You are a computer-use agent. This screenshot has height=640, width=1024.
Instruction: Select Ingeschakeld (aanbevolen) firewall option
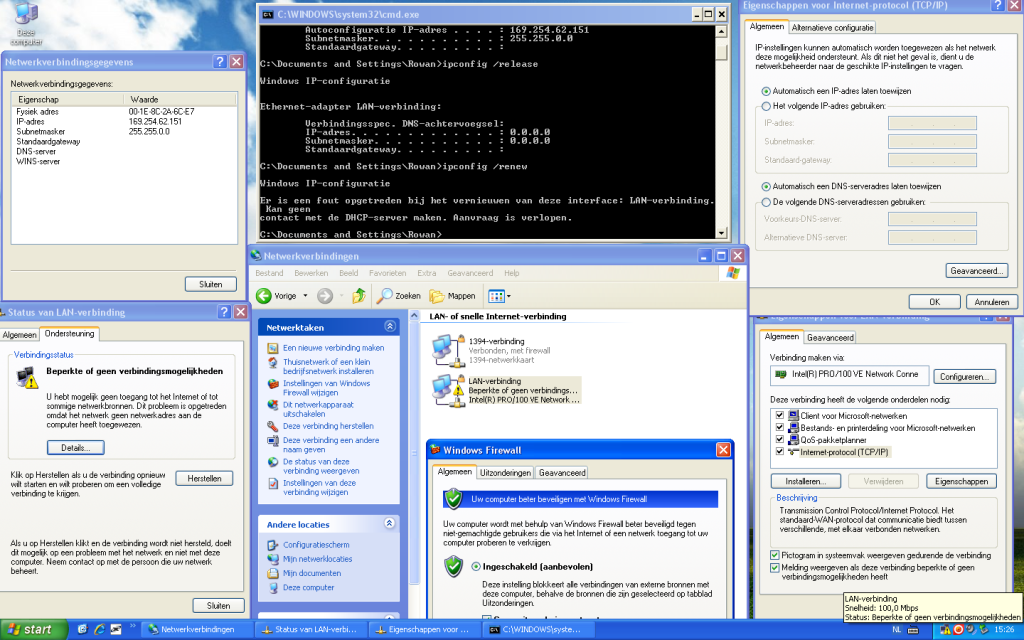476,567
